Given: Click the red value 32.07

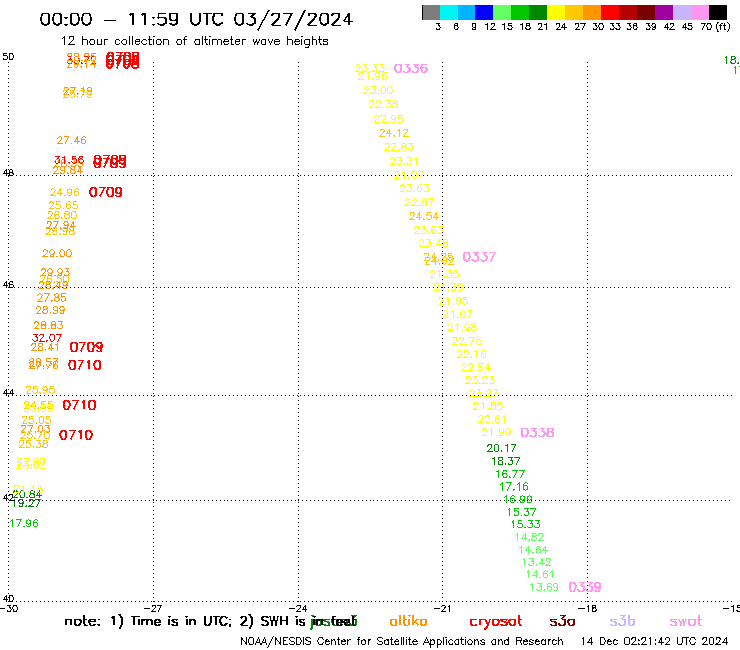Looking at the screenshot, I should click(47, 338).
